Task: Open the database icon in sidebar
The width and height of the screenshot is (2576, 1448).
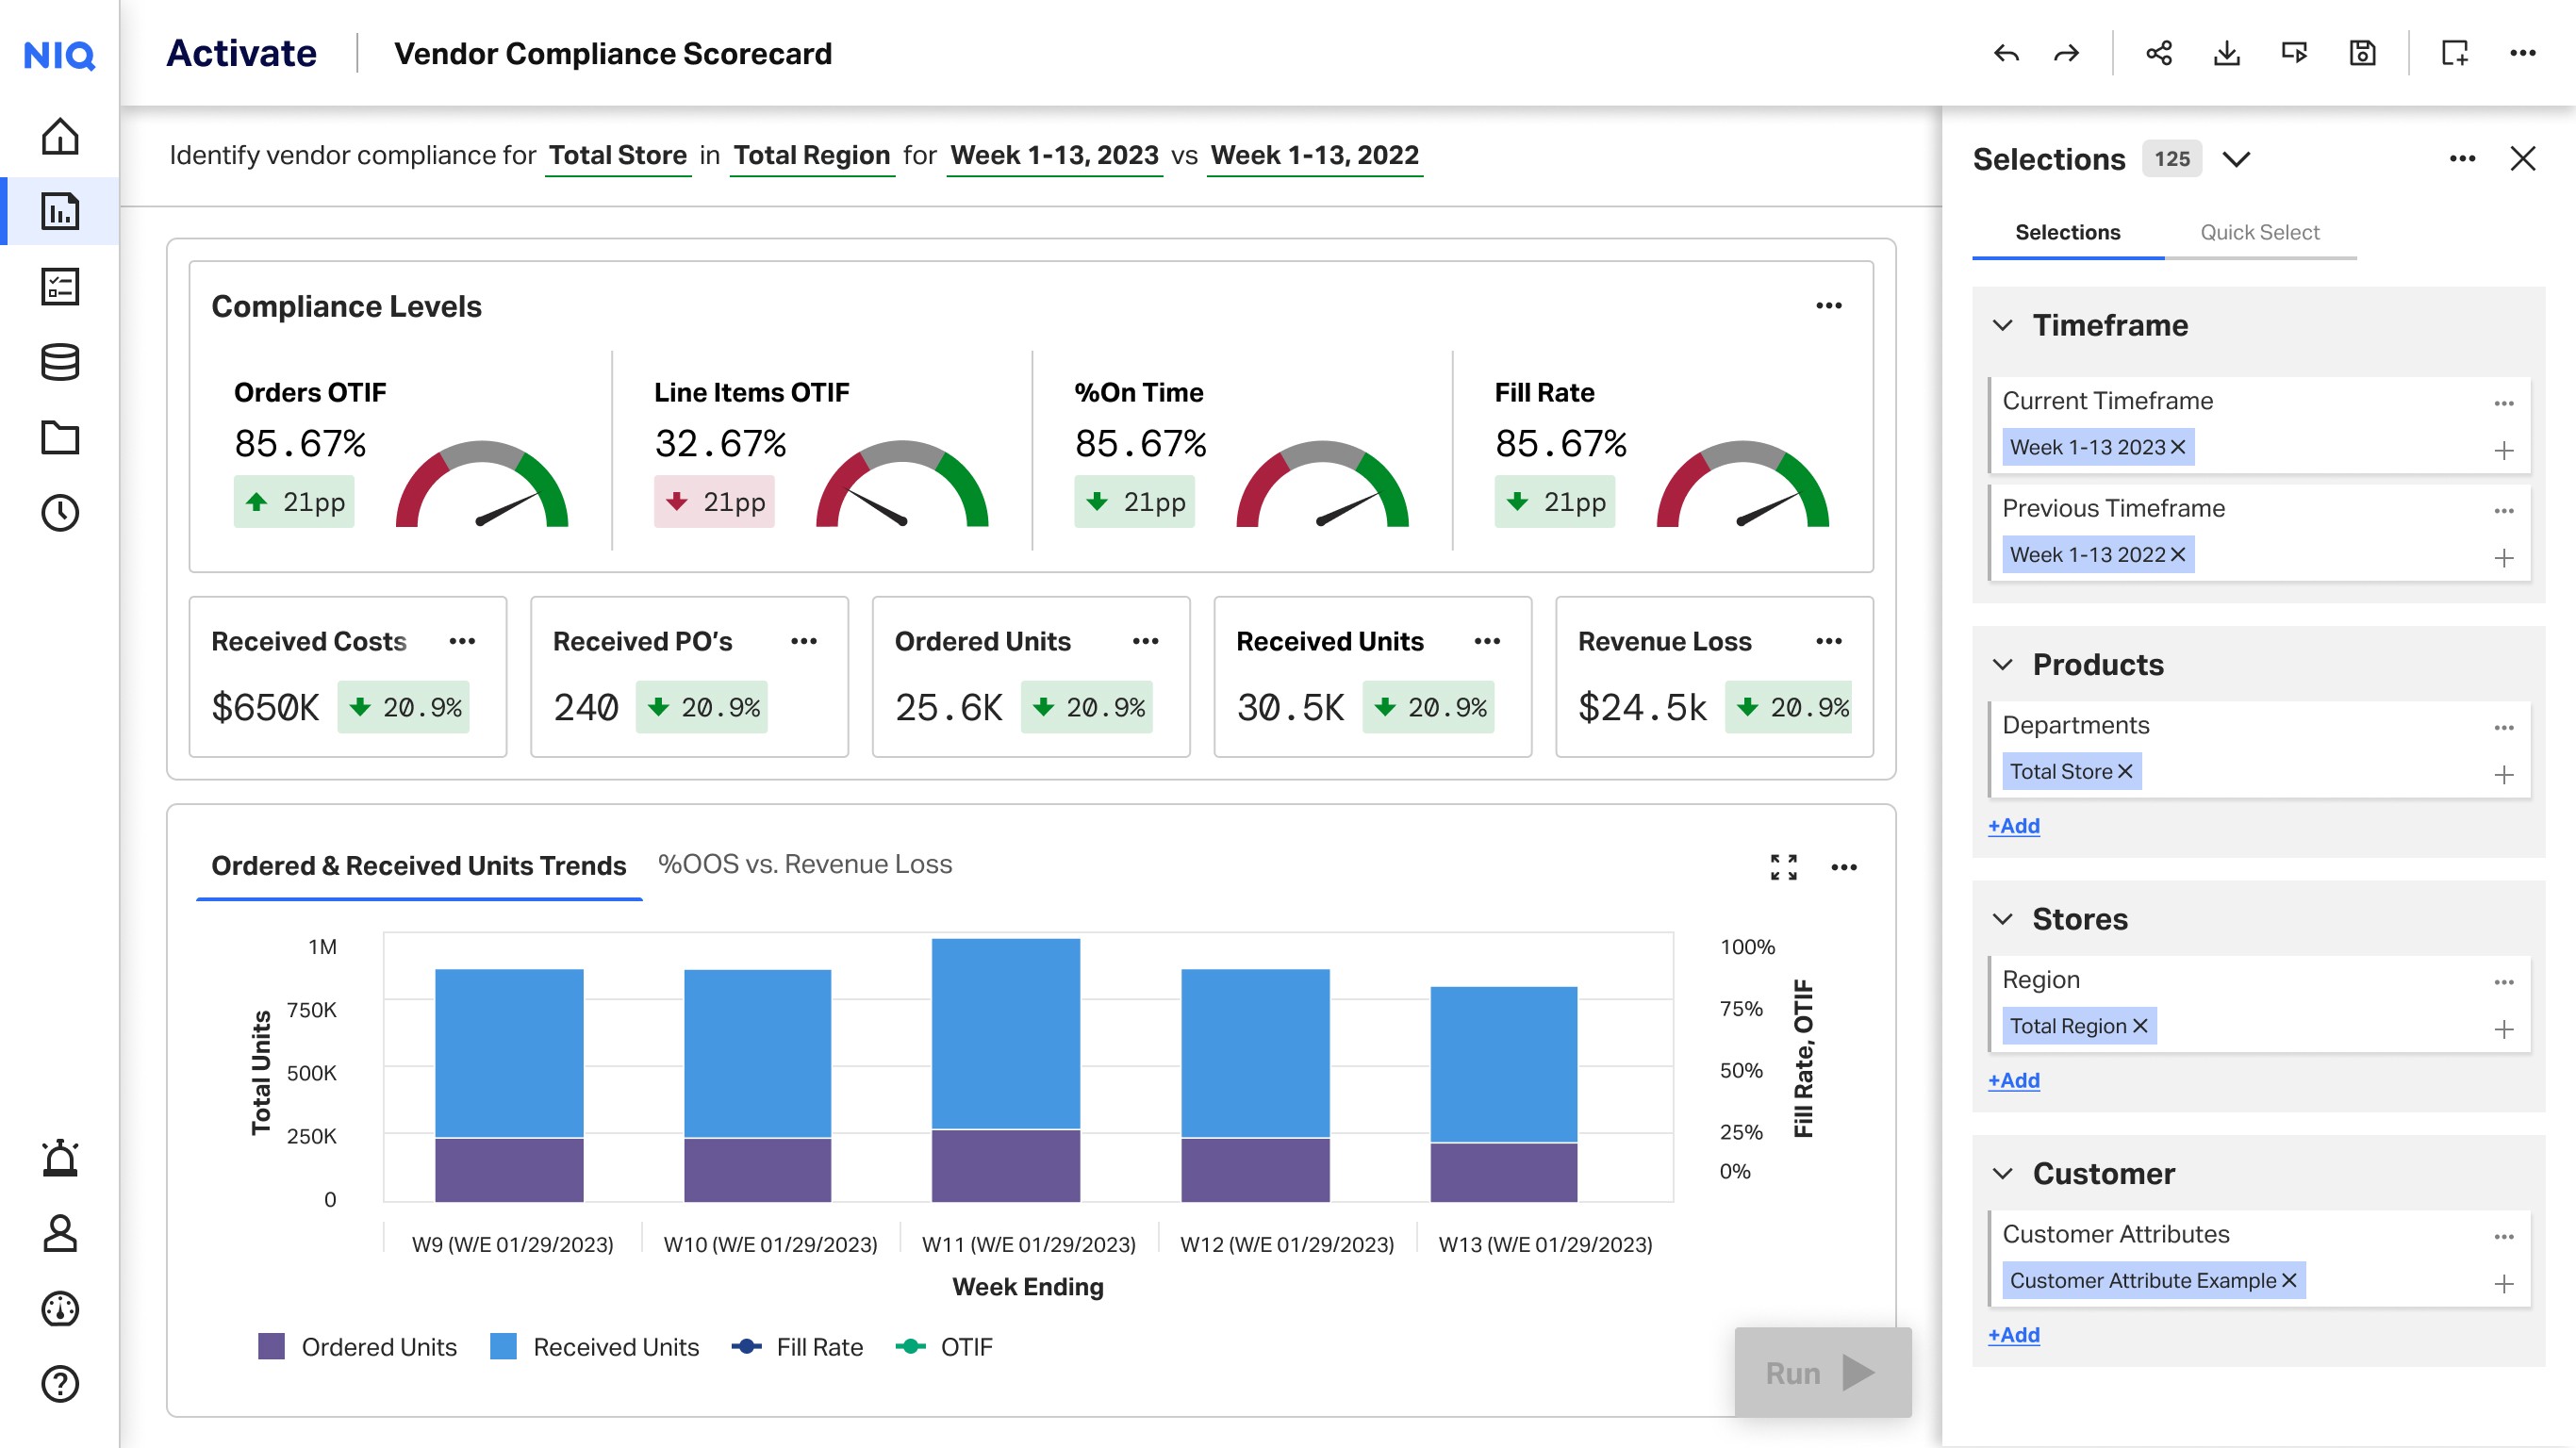Action: pos(60,362)
